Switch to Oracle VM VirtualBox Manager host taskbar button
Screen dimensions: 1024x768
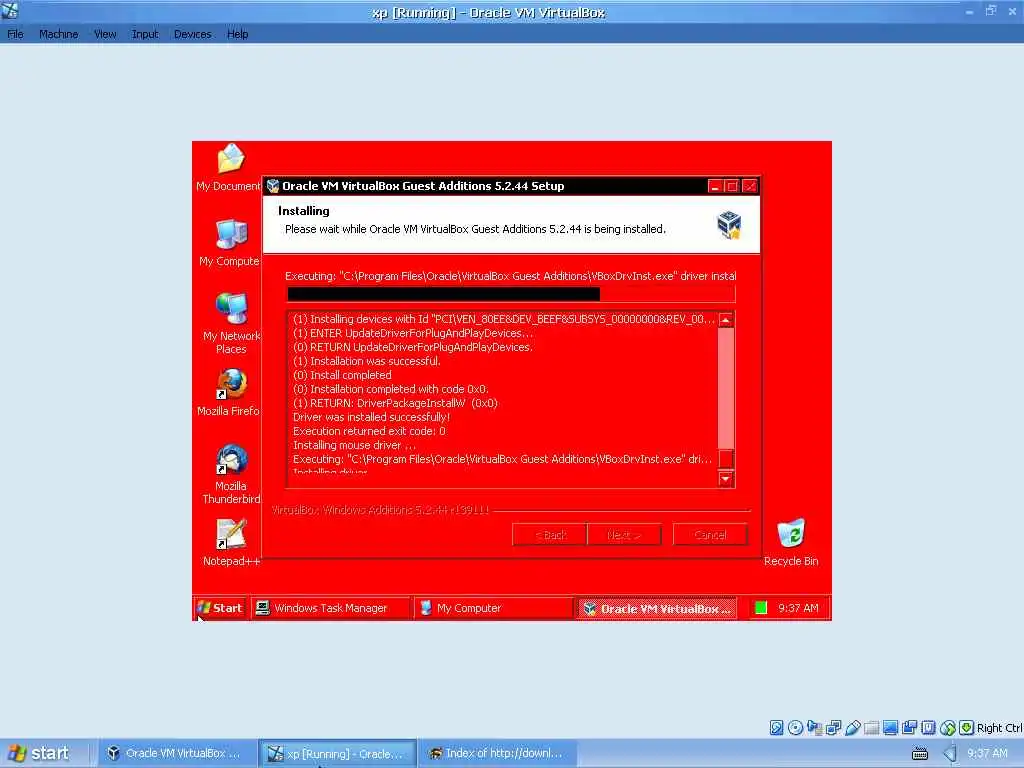pyautogui.click(x=176, y=754)
